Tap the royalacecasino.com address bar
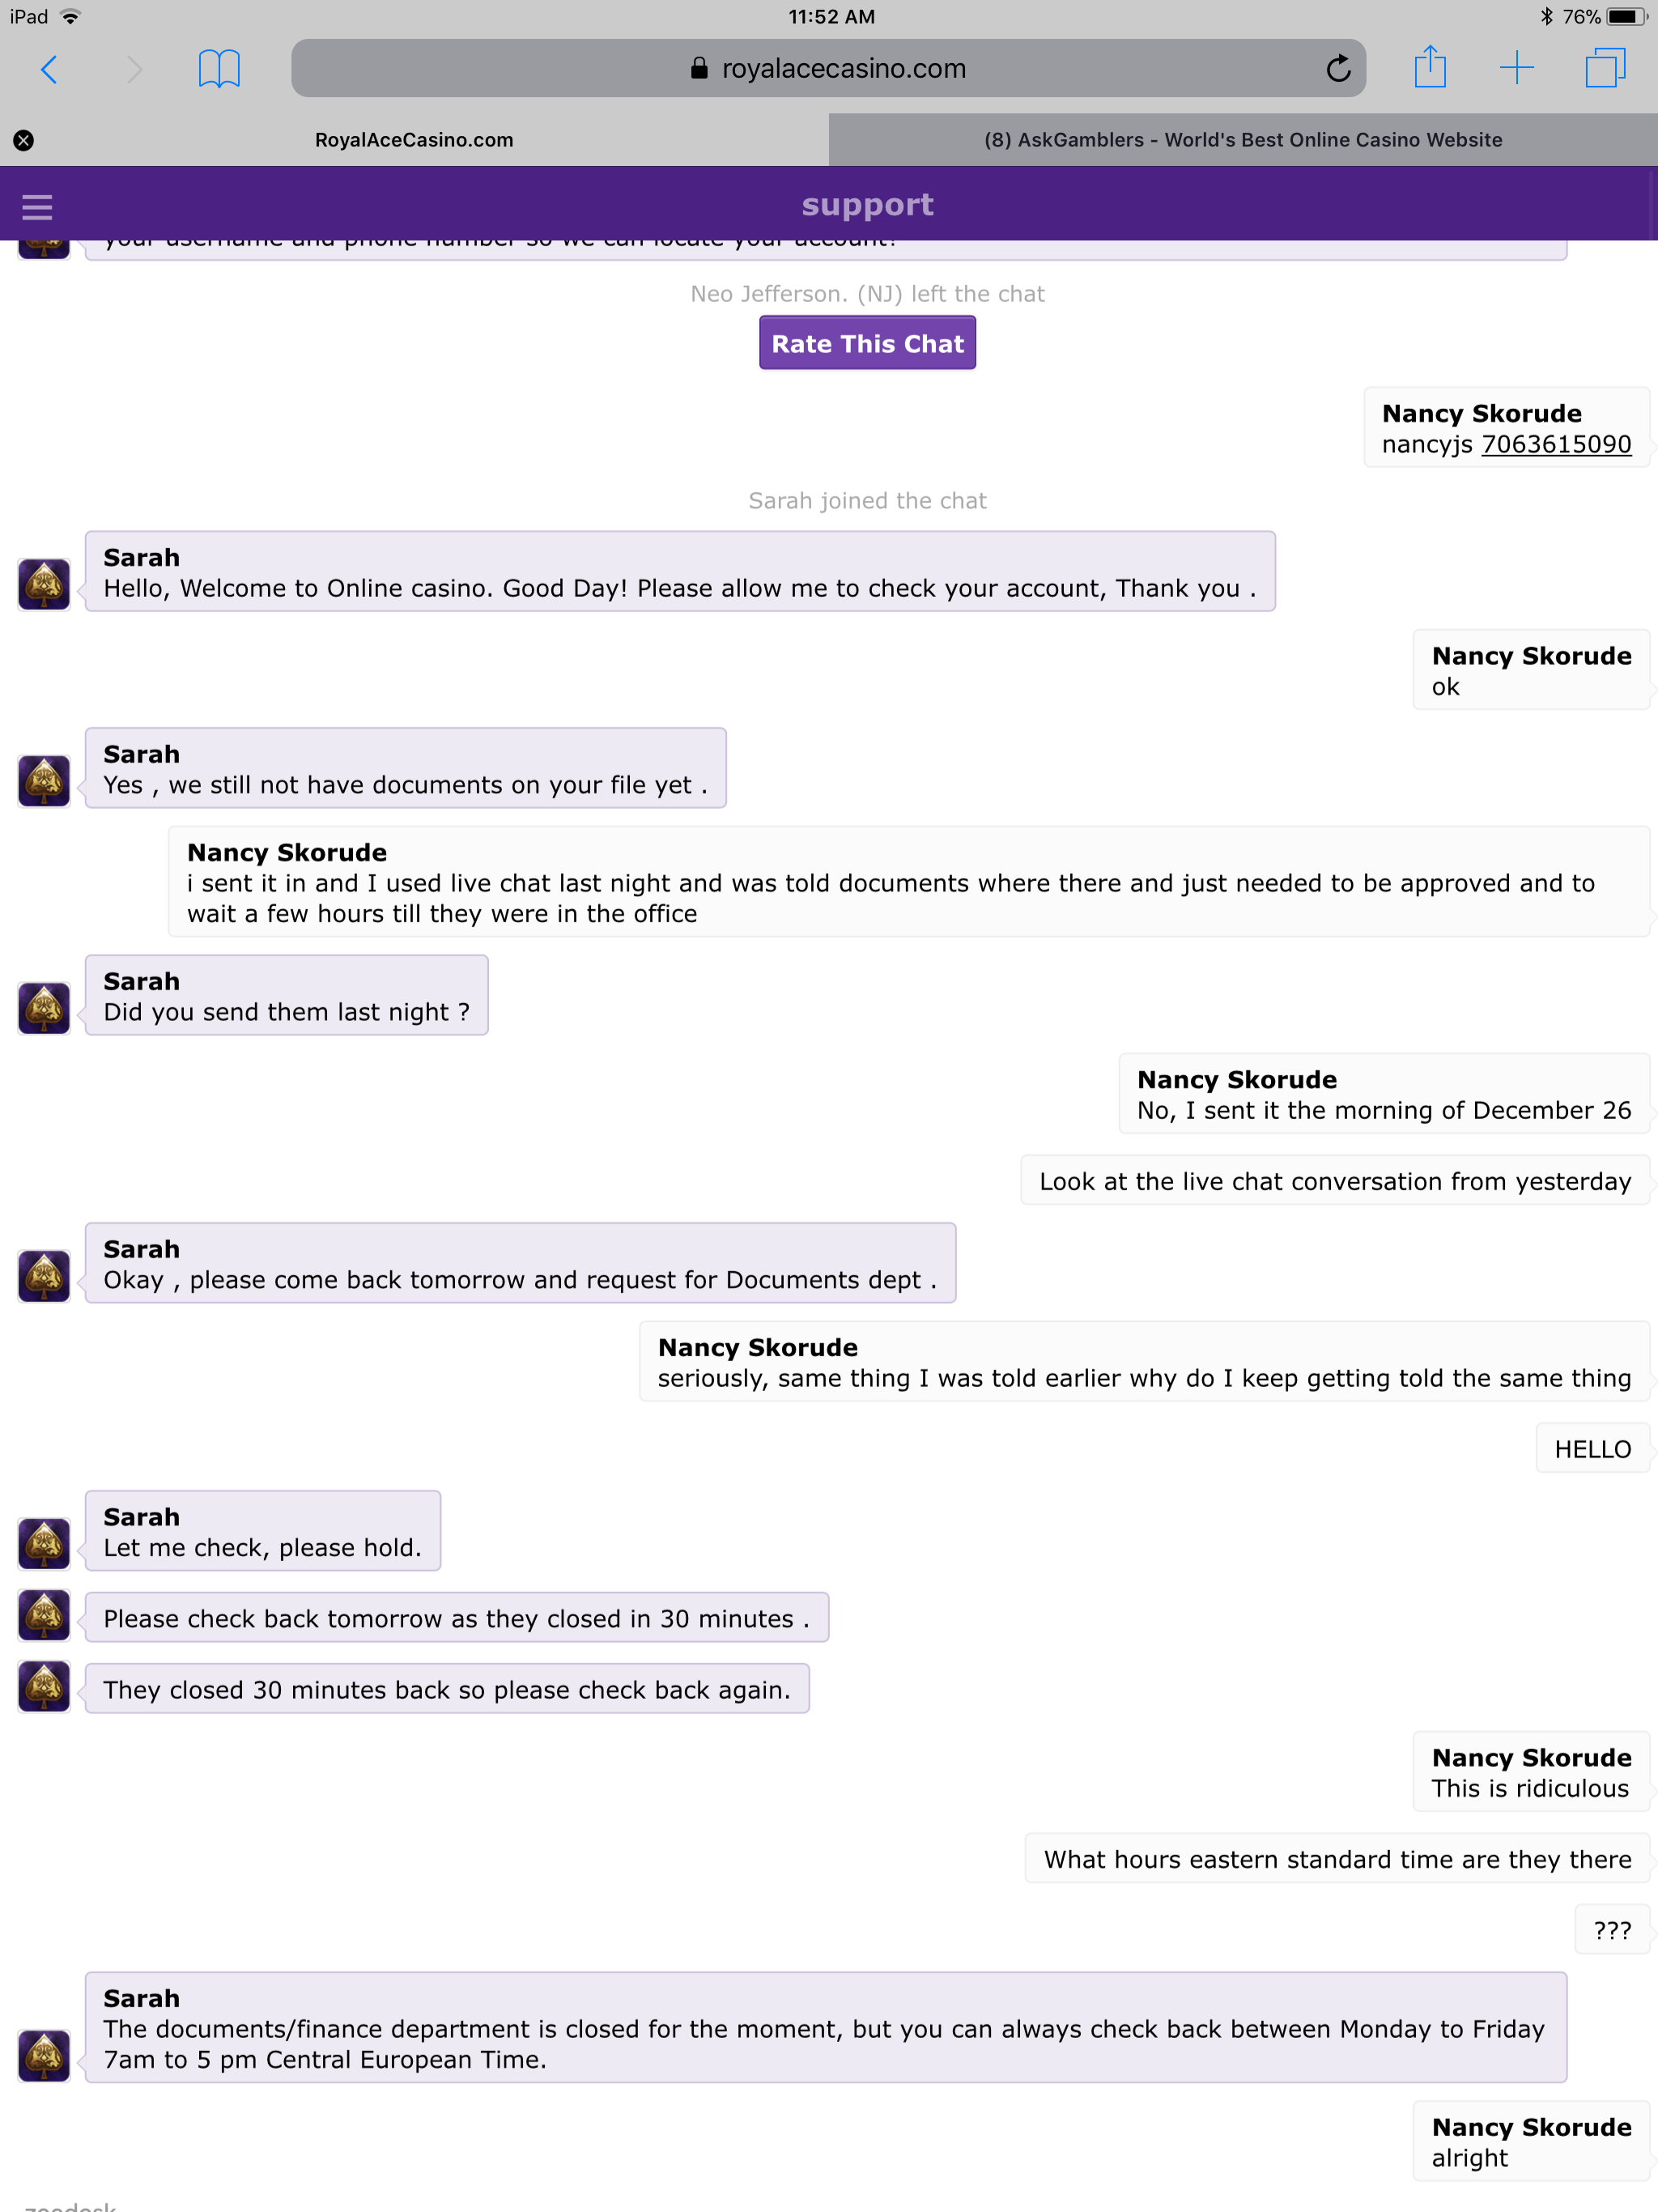The image size is (1658, 2212). [828, 68]
